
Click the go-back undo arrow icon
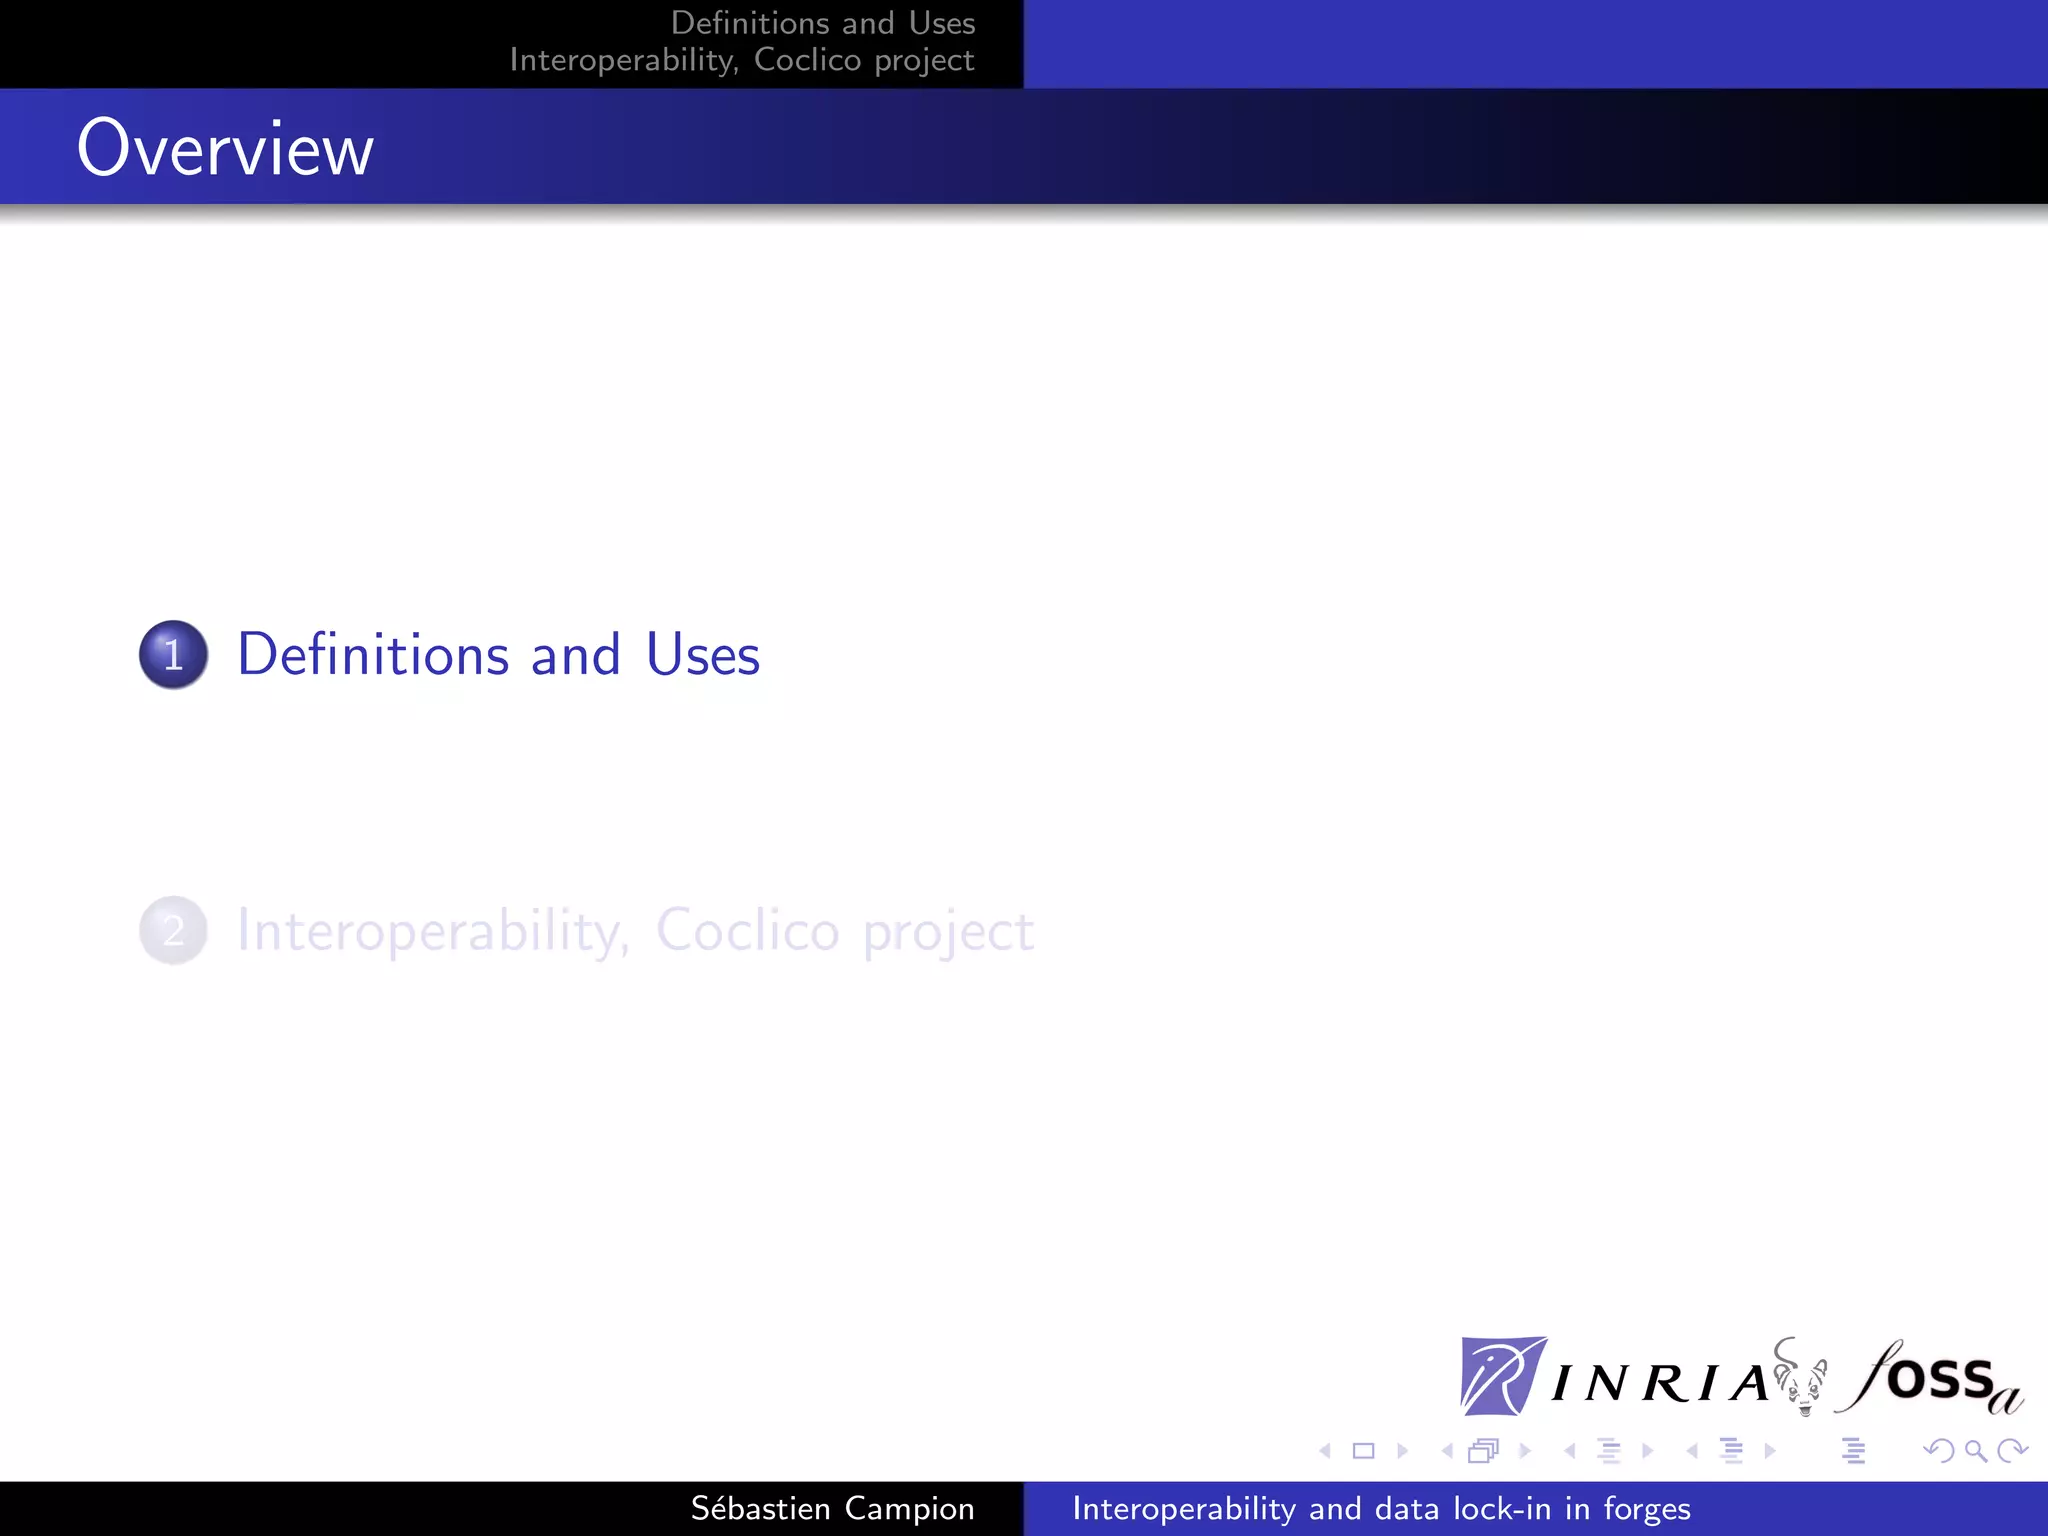tap(1939, 1451)
